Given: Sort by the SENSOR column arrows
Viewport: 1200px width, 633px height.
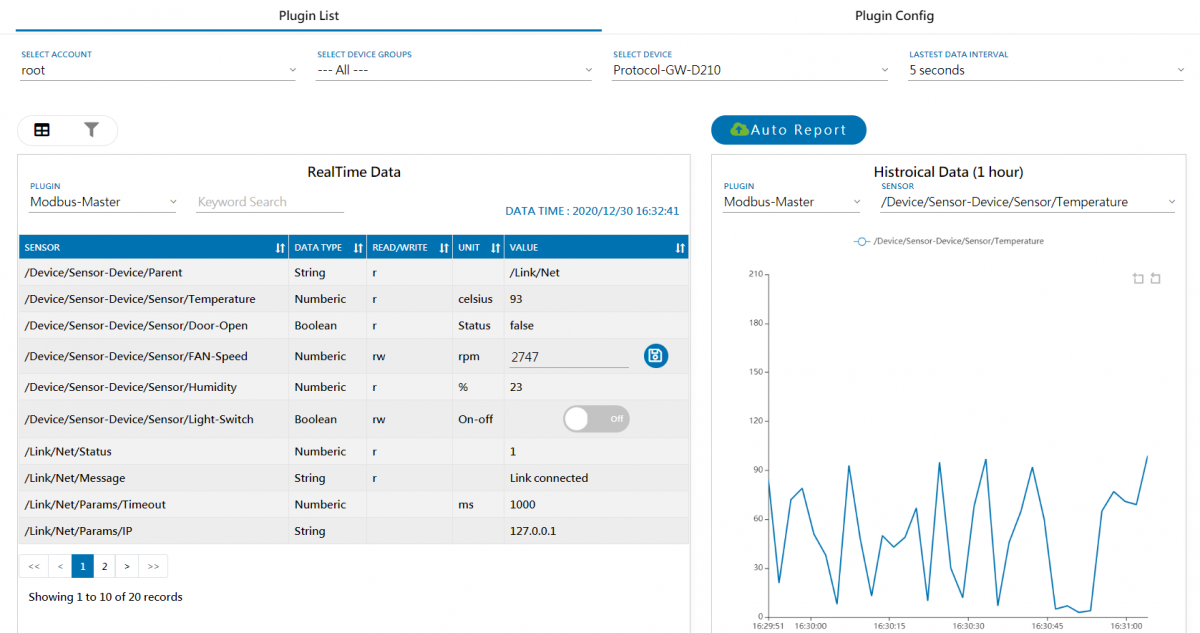Looking at the screenshot, I should pyautogui.click(x=280, y=248).
